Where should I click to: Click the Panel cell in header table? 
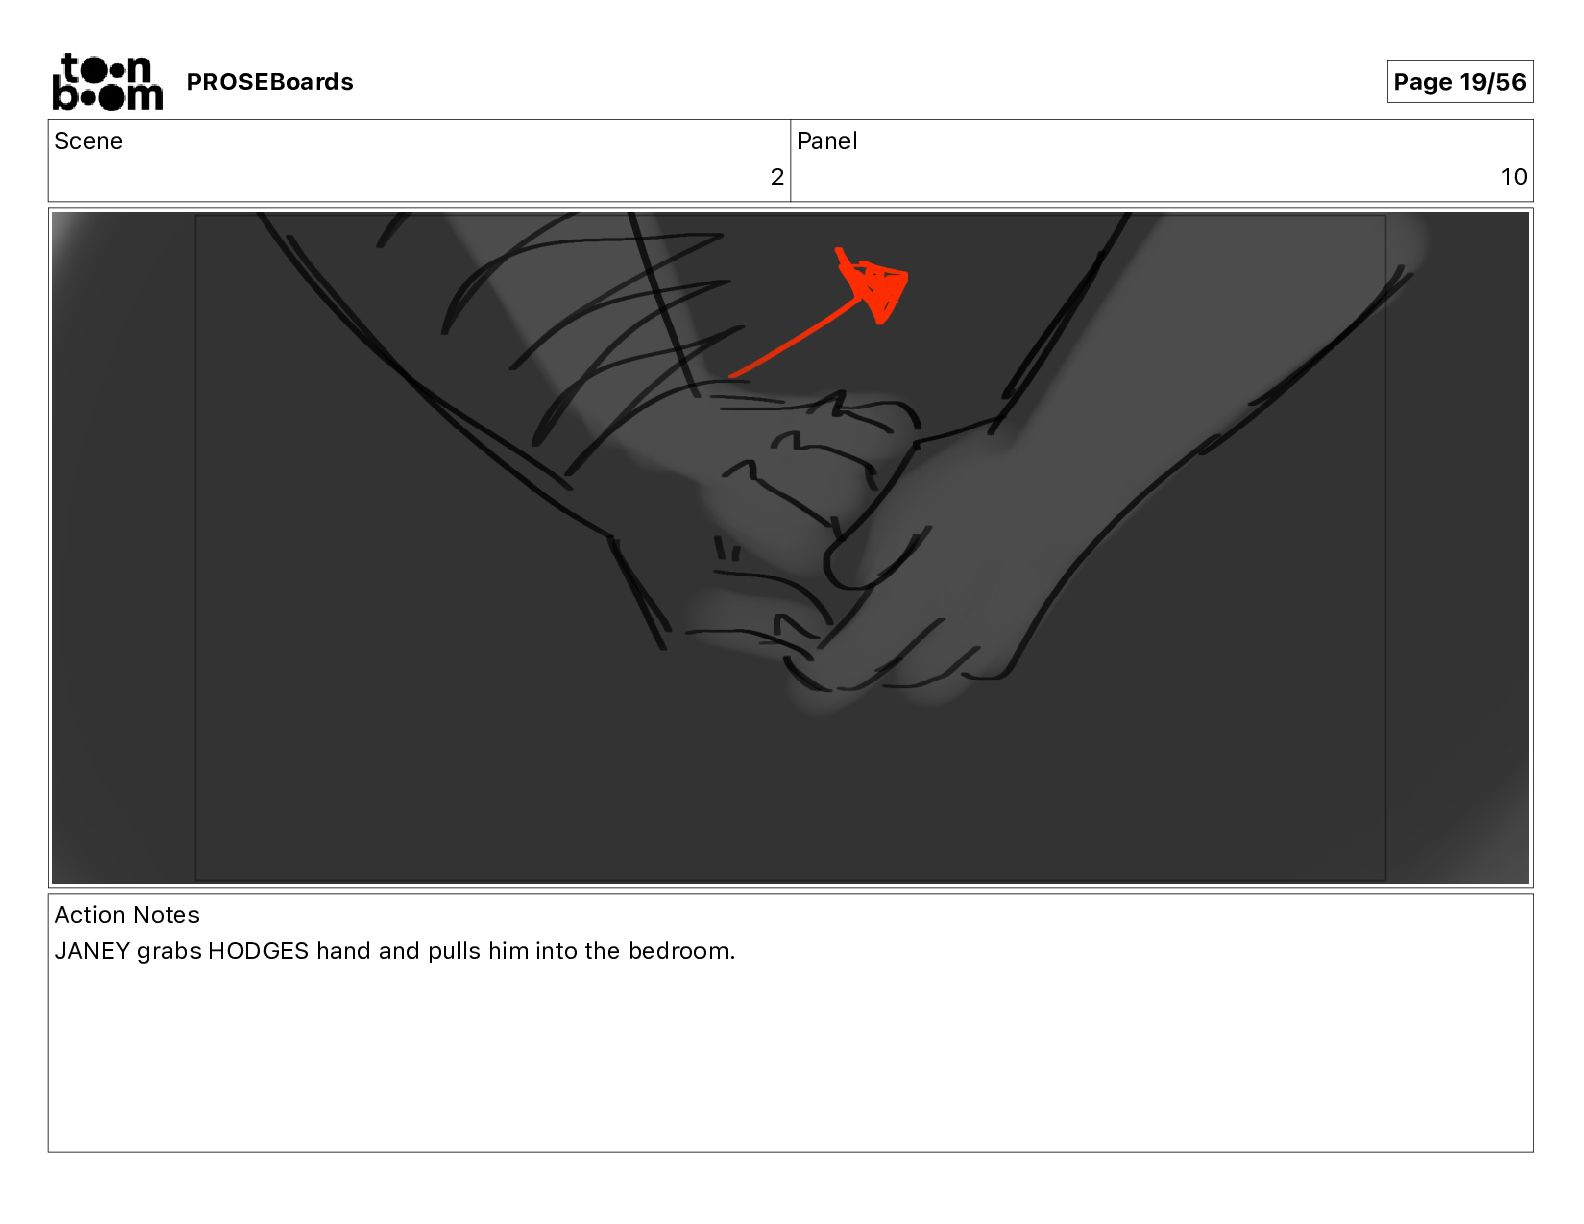pyautogui.click(x=1162, y=161)
